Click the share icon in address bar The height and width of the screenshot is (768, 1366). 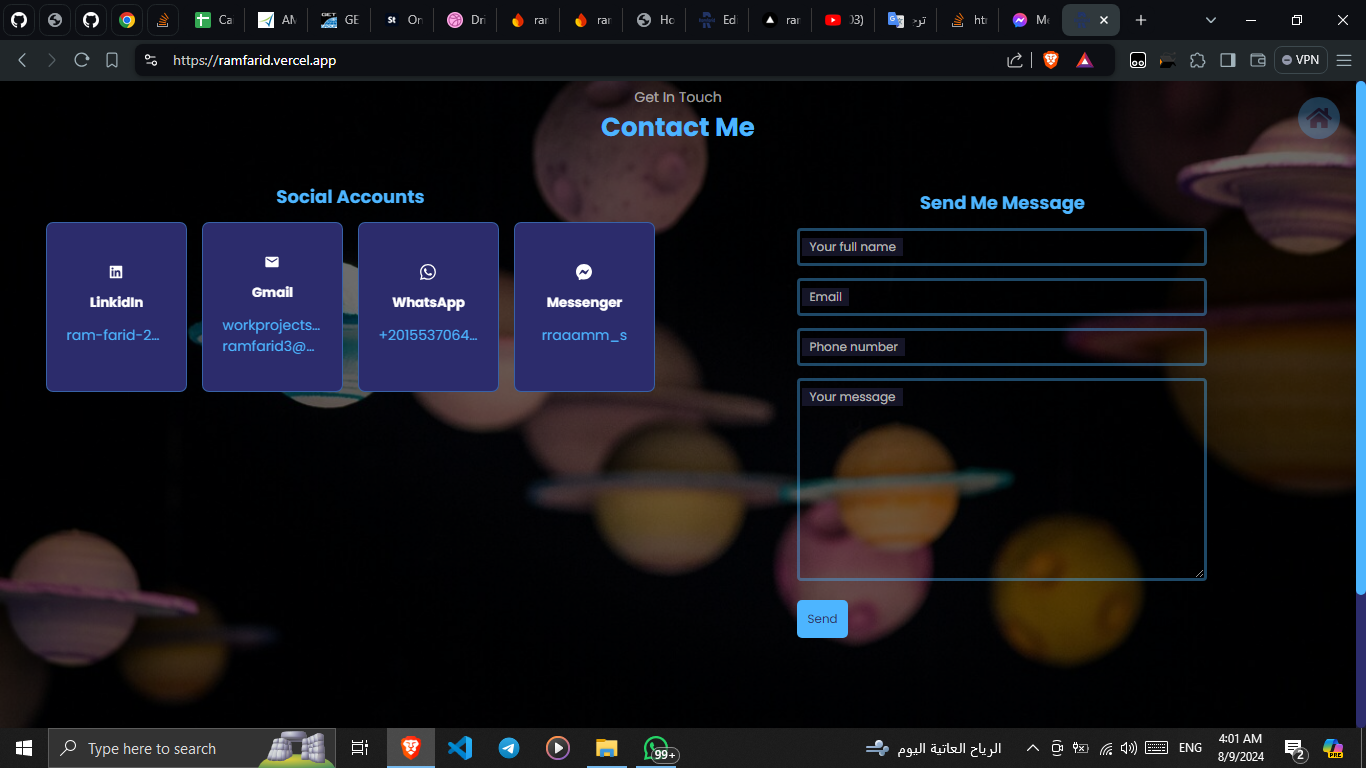coord(1015,60)
